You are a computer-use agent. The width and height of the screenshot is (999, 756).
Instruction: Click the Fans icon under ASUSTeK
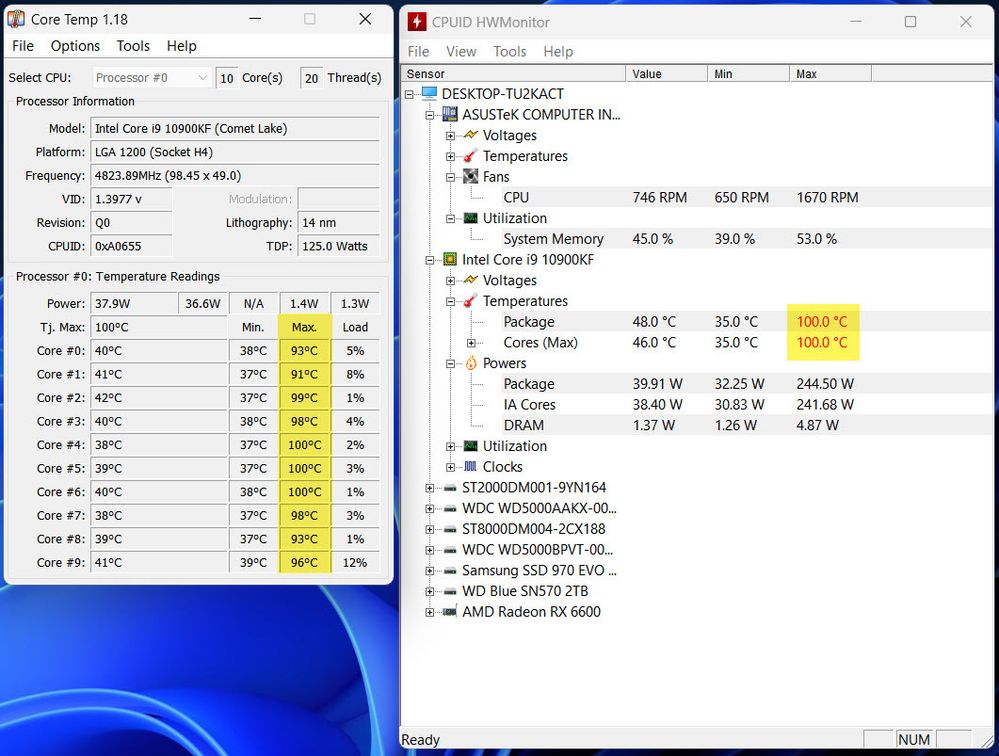point(470,177)
